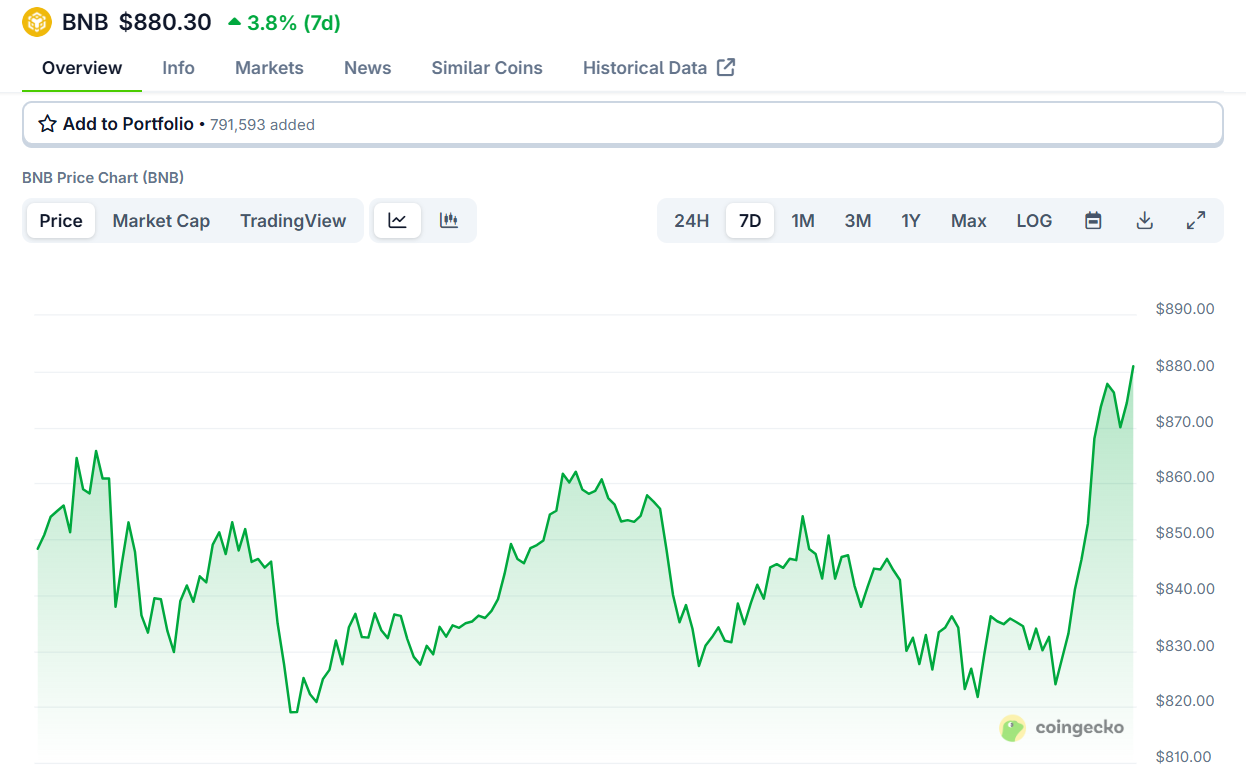Select the 1M time range
Screen dimensions: 1246x769
pos(803,221)
